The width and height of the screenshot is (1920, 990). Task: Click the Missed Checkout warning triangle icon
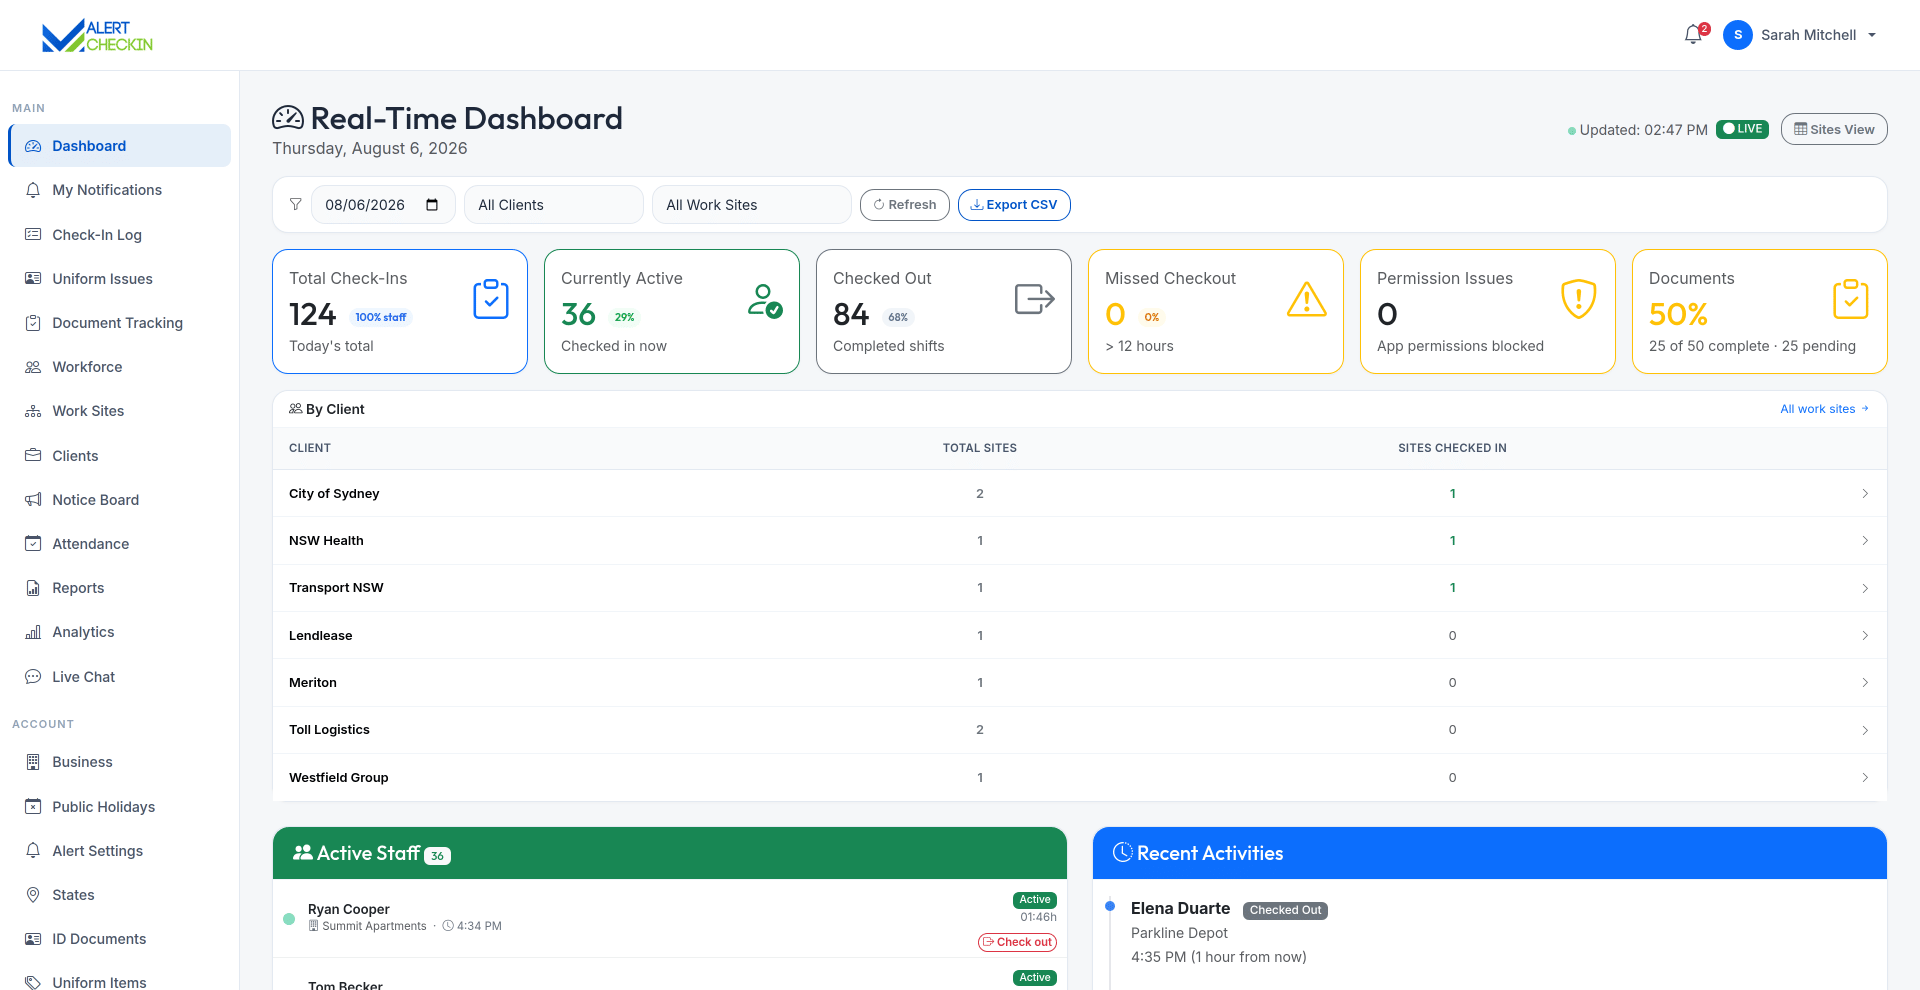pyautogui.click(x=1307, y=299)
